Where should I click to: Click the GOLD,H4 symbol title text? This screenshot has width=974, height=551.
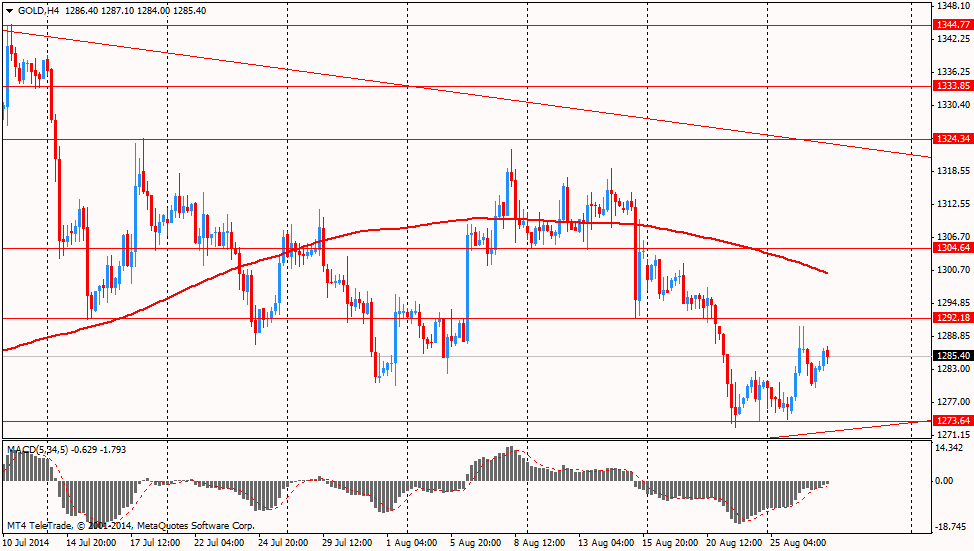(x=37, y=9)
